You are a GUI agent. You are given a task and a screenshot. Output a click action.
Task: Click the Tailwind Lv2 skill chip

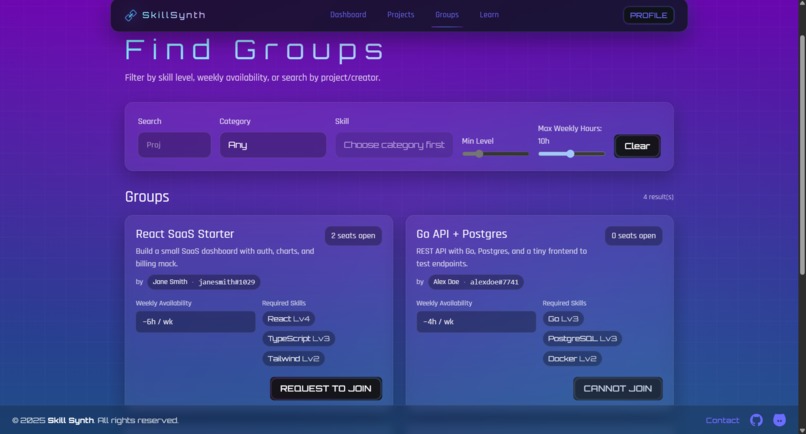(294, 359)
